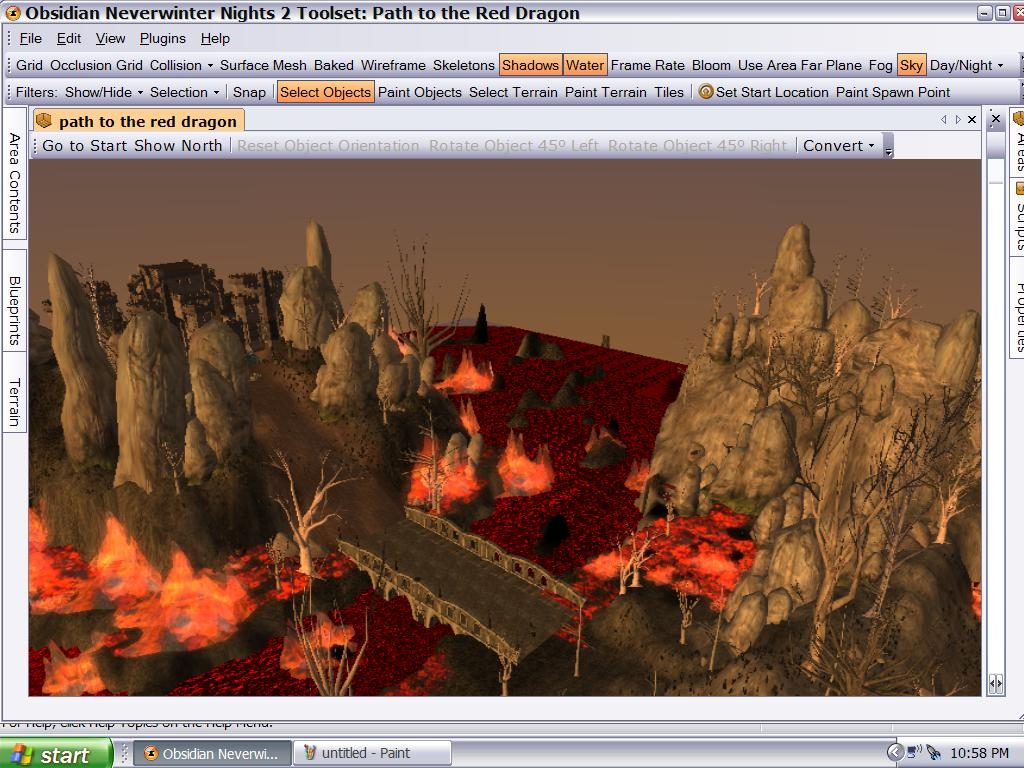Turn off Water rendering
Viewport: 1024px width, 768px height.
click(584, 65)
